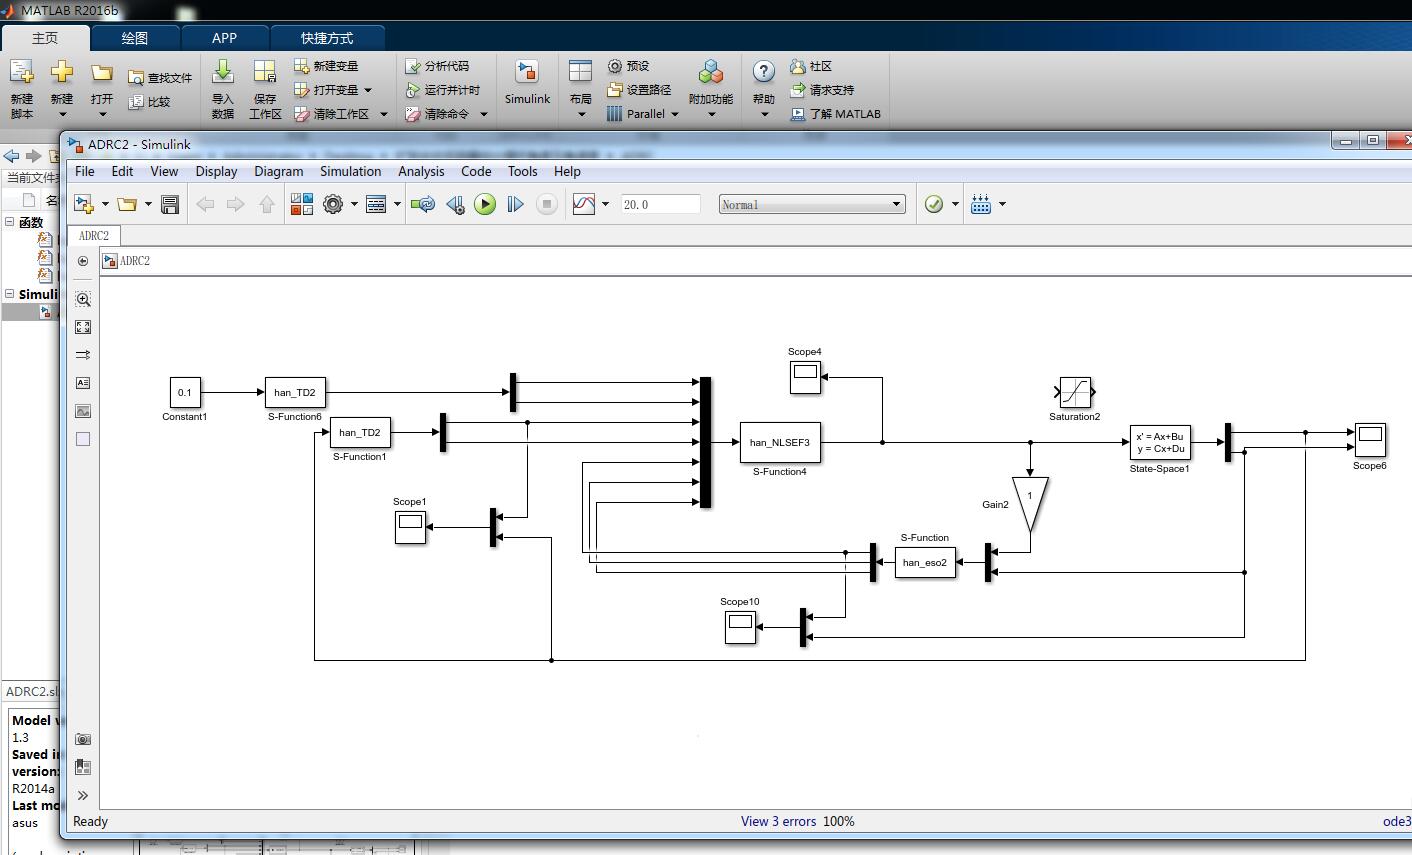Image resolution: width=1412 pixels, height=855 pixels.
Task: Expand Configuration Parameters gear dropdown arrow
Action: point(354,204)
